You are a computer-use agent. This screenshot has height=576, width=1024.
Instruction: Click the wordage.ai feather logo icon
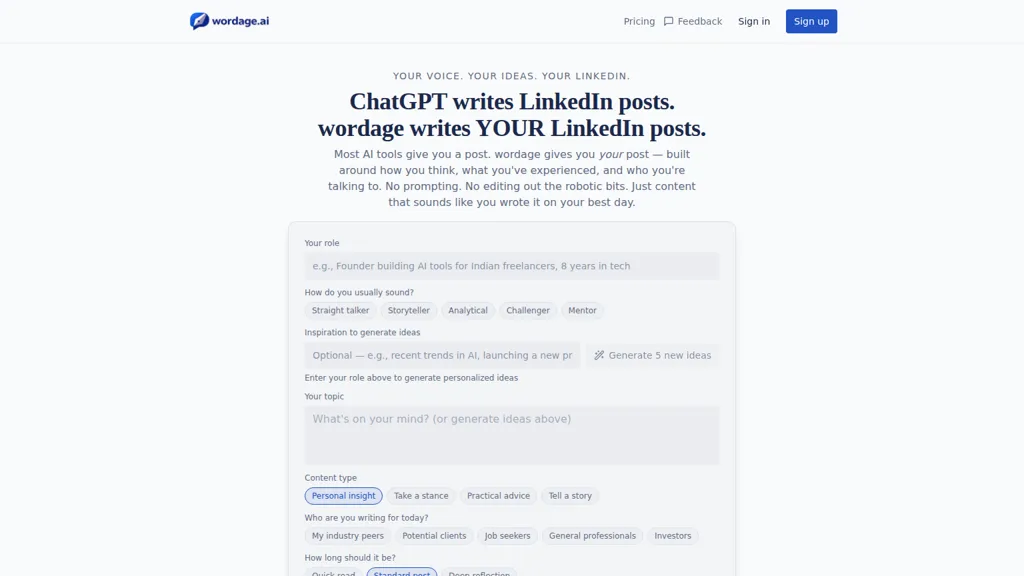(199, 21)
